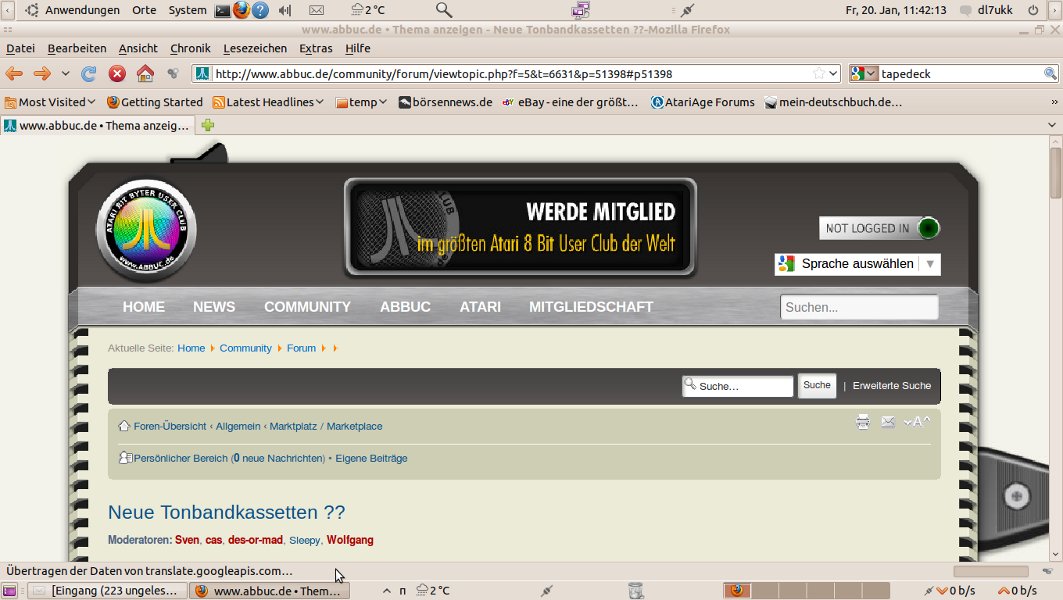Print the topic with the printer icon
1063x600 pixels.
863,422
